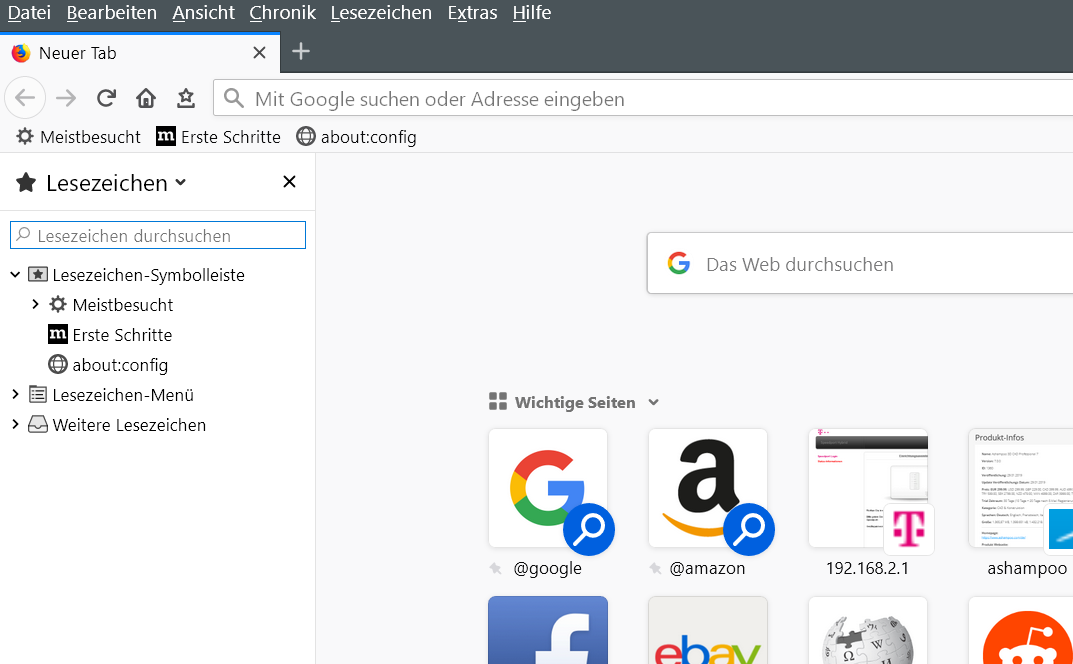Open a new tab with plus icon
The image size is (1073, 664).
tap(301, 52)
